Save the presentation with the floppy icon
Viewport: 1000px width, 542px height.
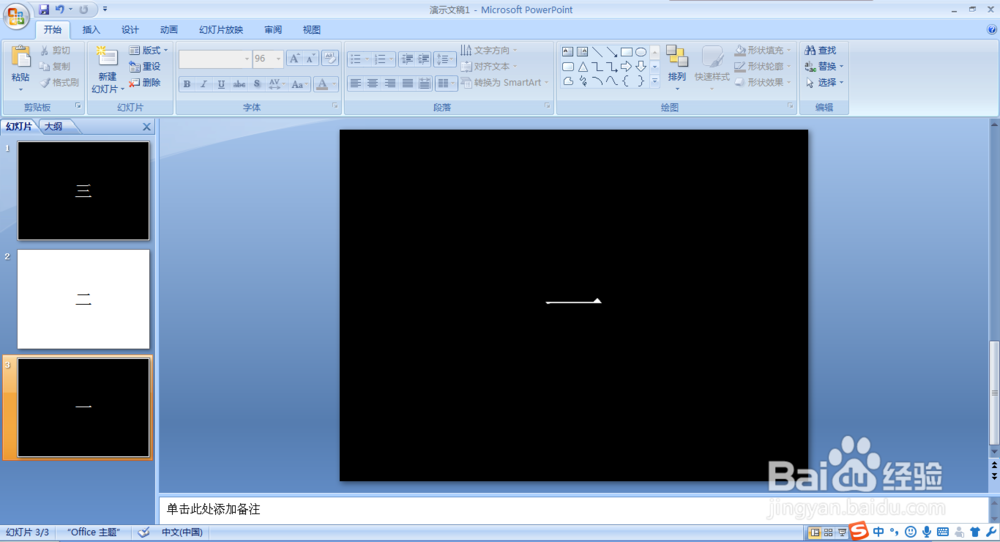[x=43, y=10]
